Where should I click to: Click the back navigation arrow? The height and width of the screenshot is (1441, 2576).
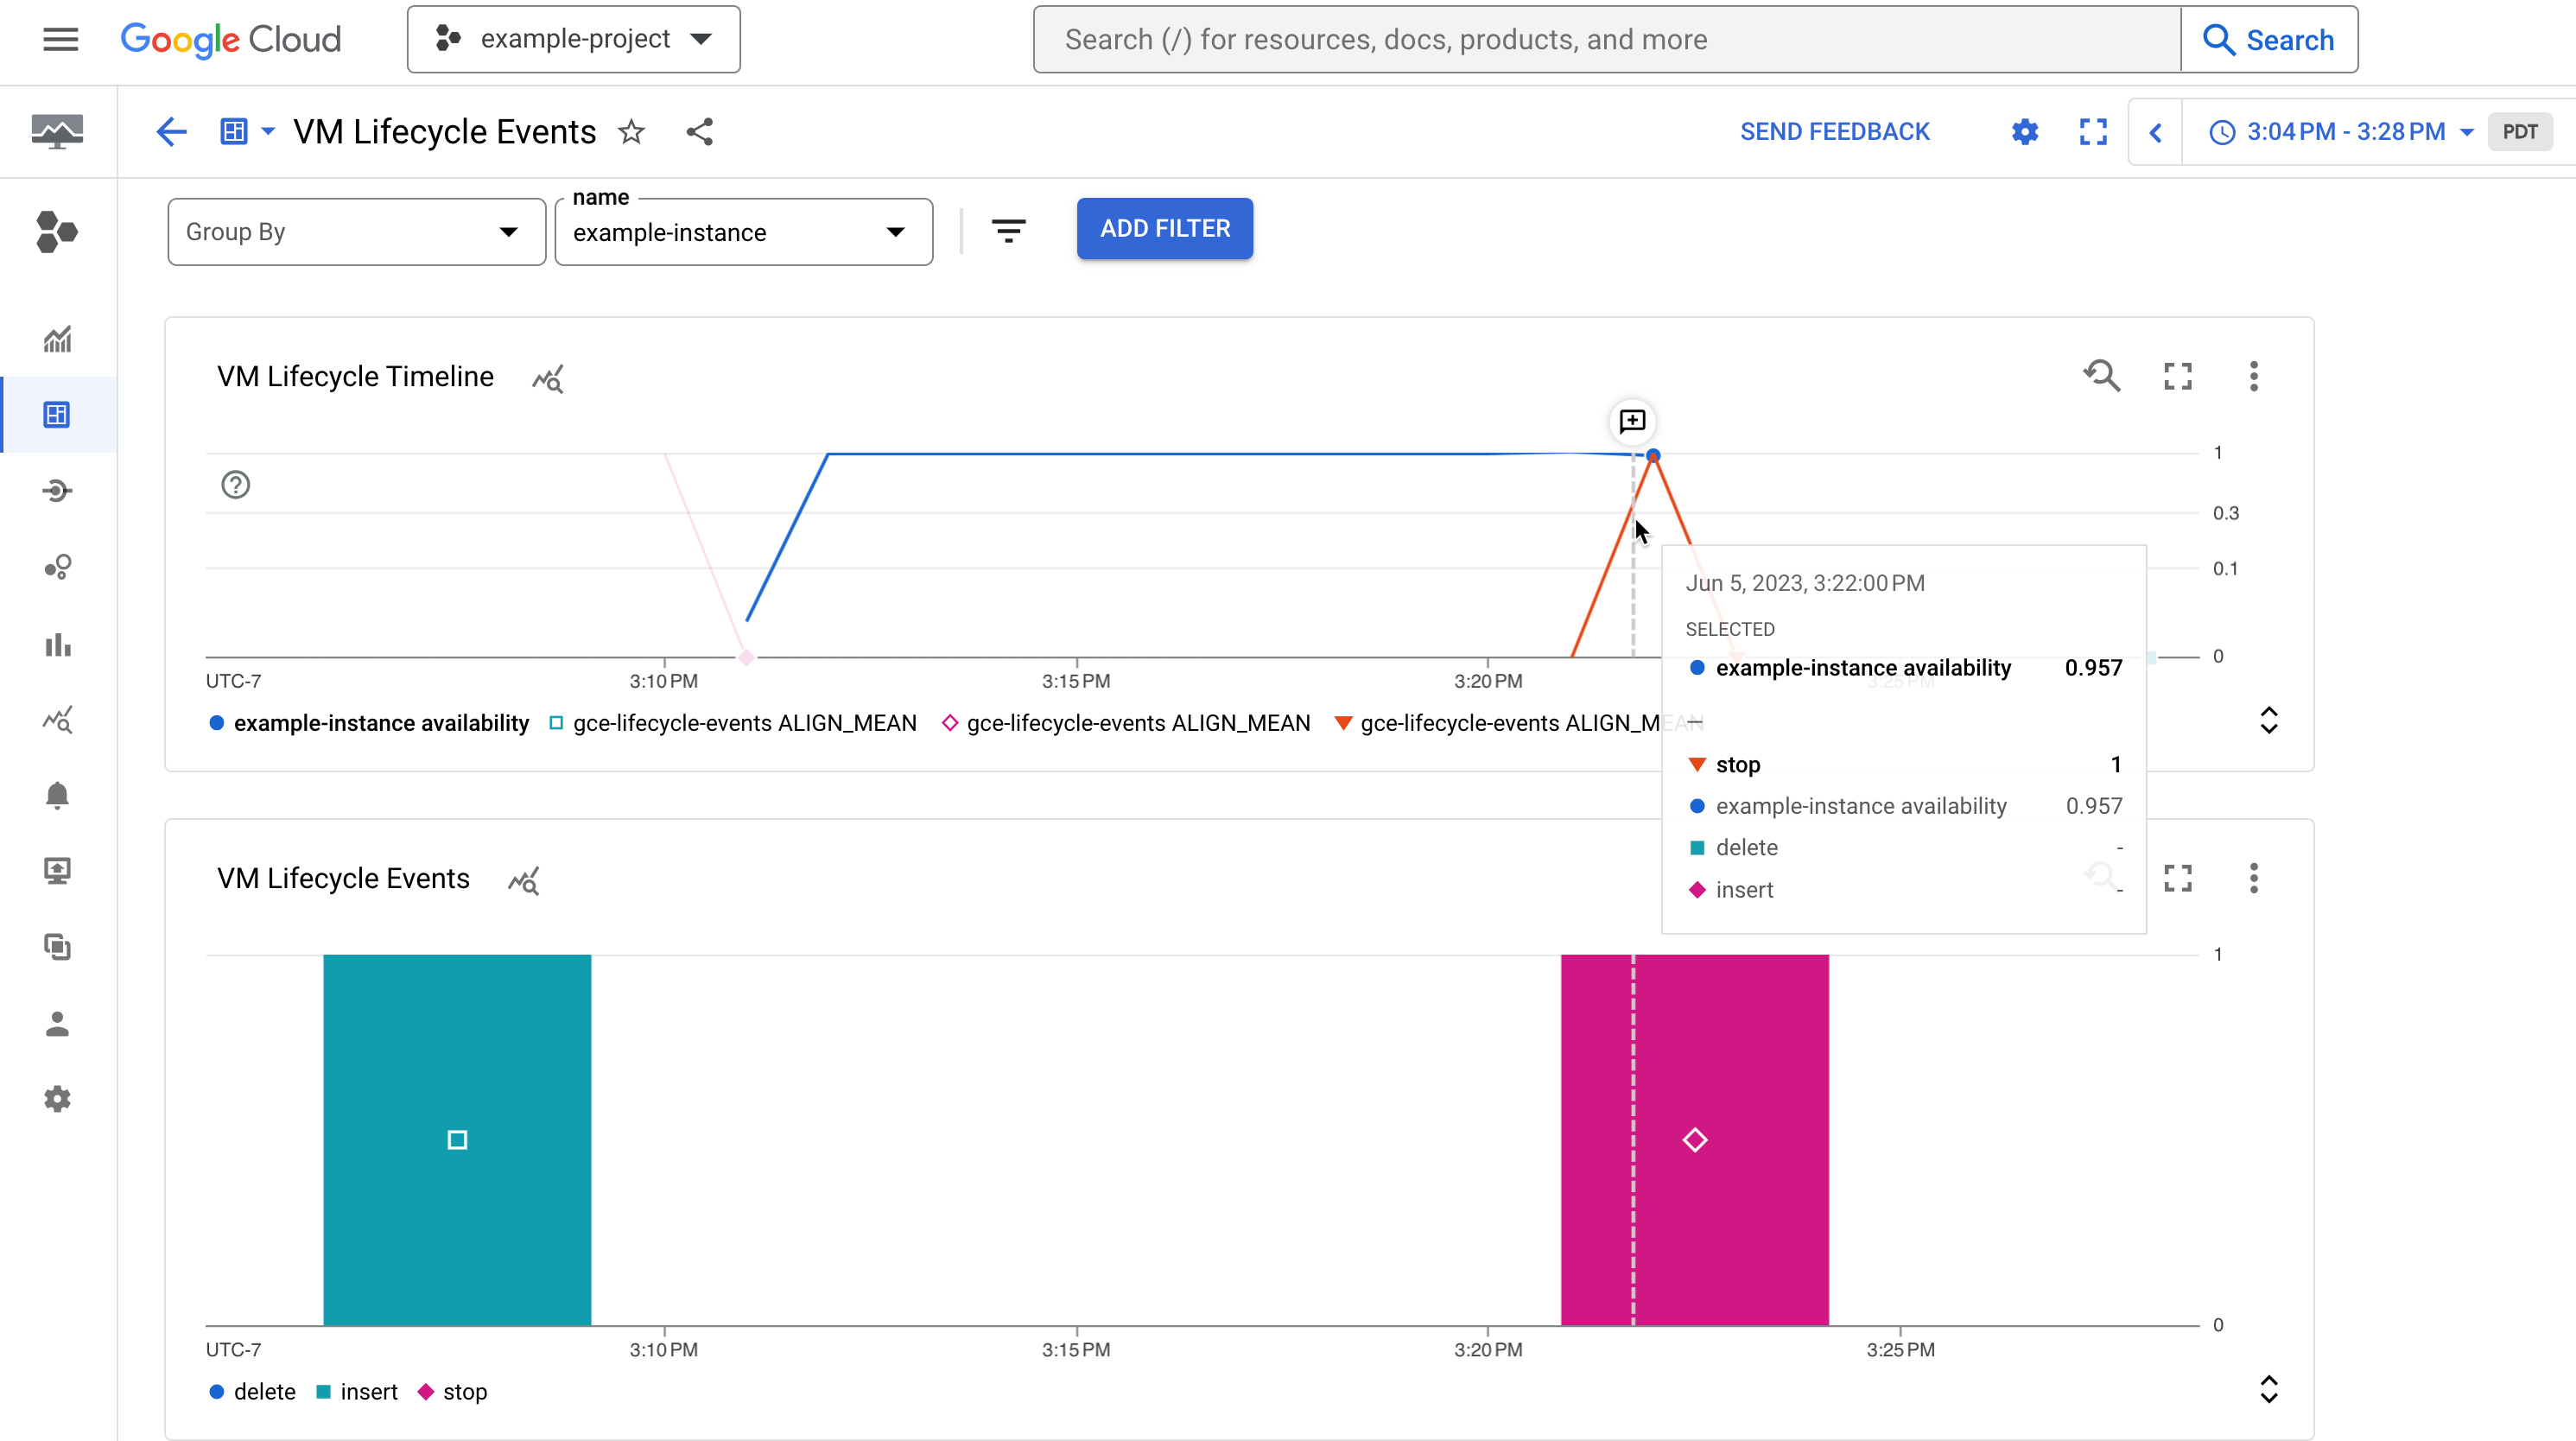[172, 131]
